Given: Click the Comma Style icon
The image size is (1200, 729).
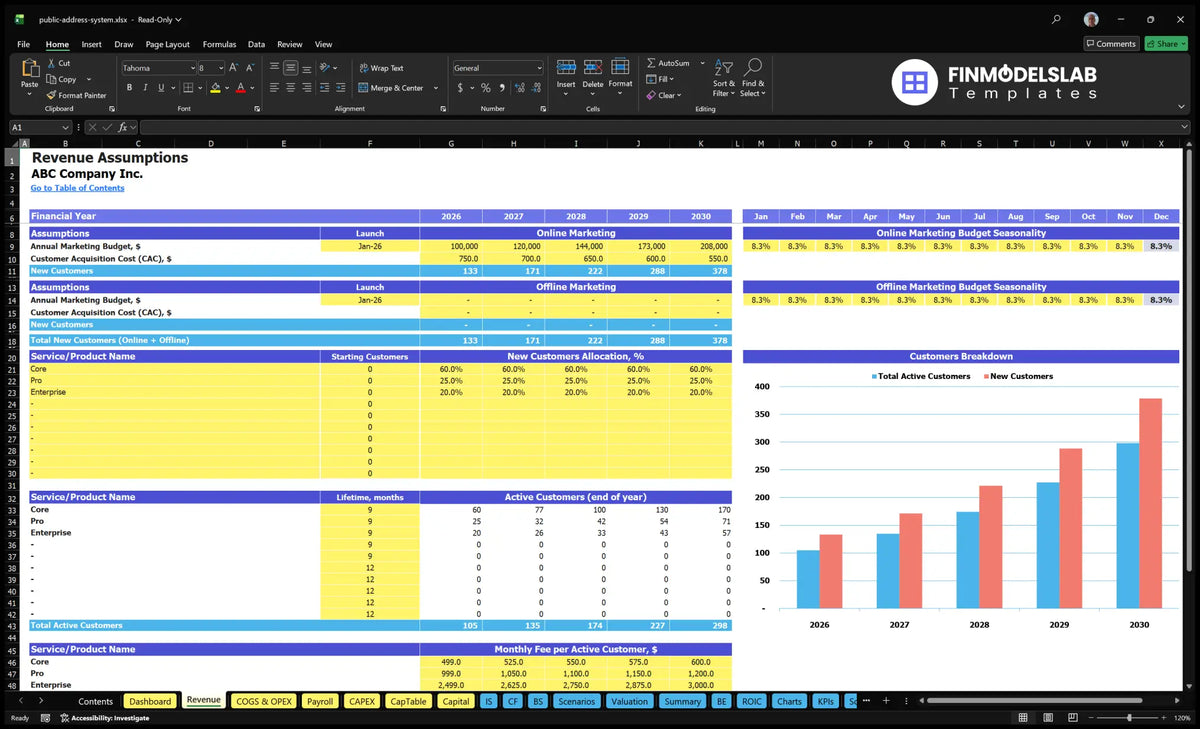Looking at the screenshot, I should click(500, 88).
